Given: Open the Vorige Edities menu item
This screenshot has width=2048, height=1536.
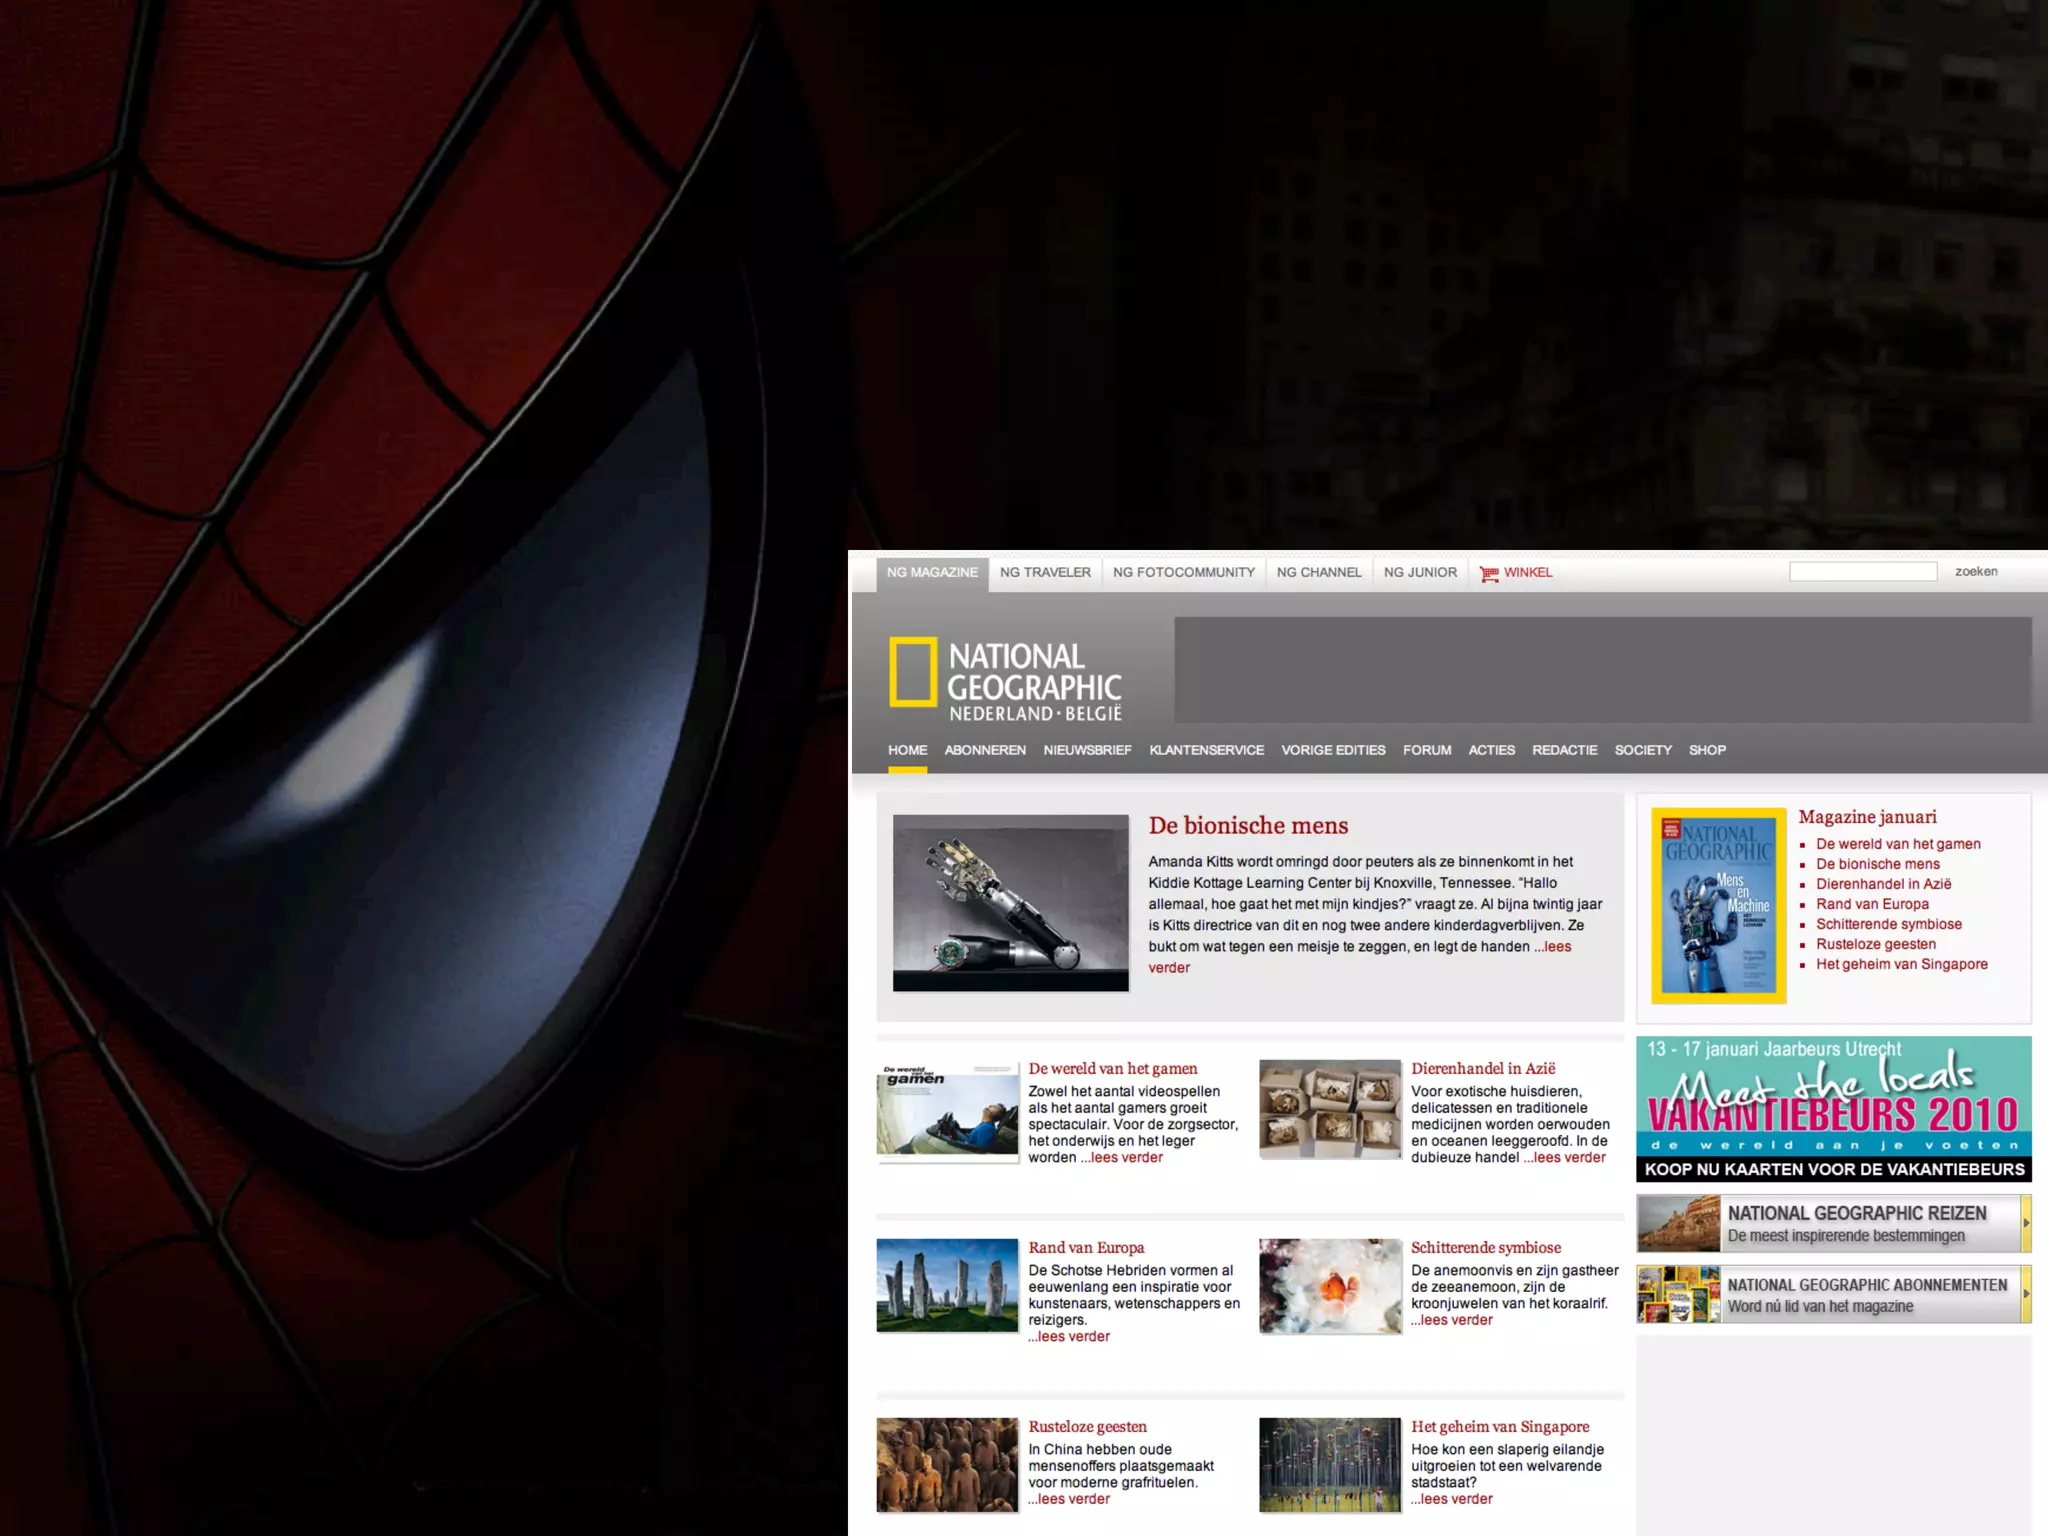Looking at the screenshot, I should point(1333,750).
